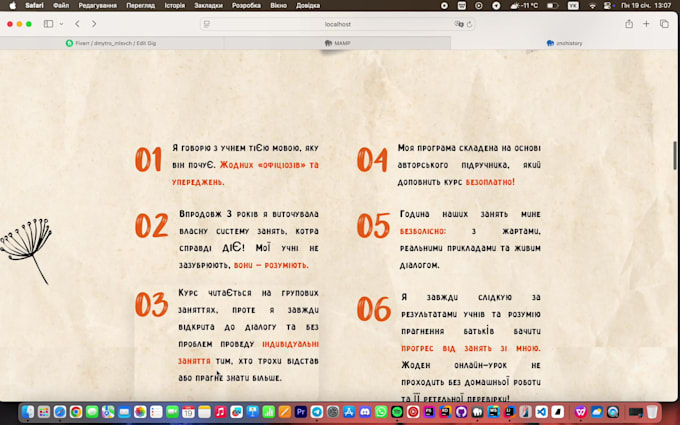Click the orange 04 number heading

pos(372,159)
